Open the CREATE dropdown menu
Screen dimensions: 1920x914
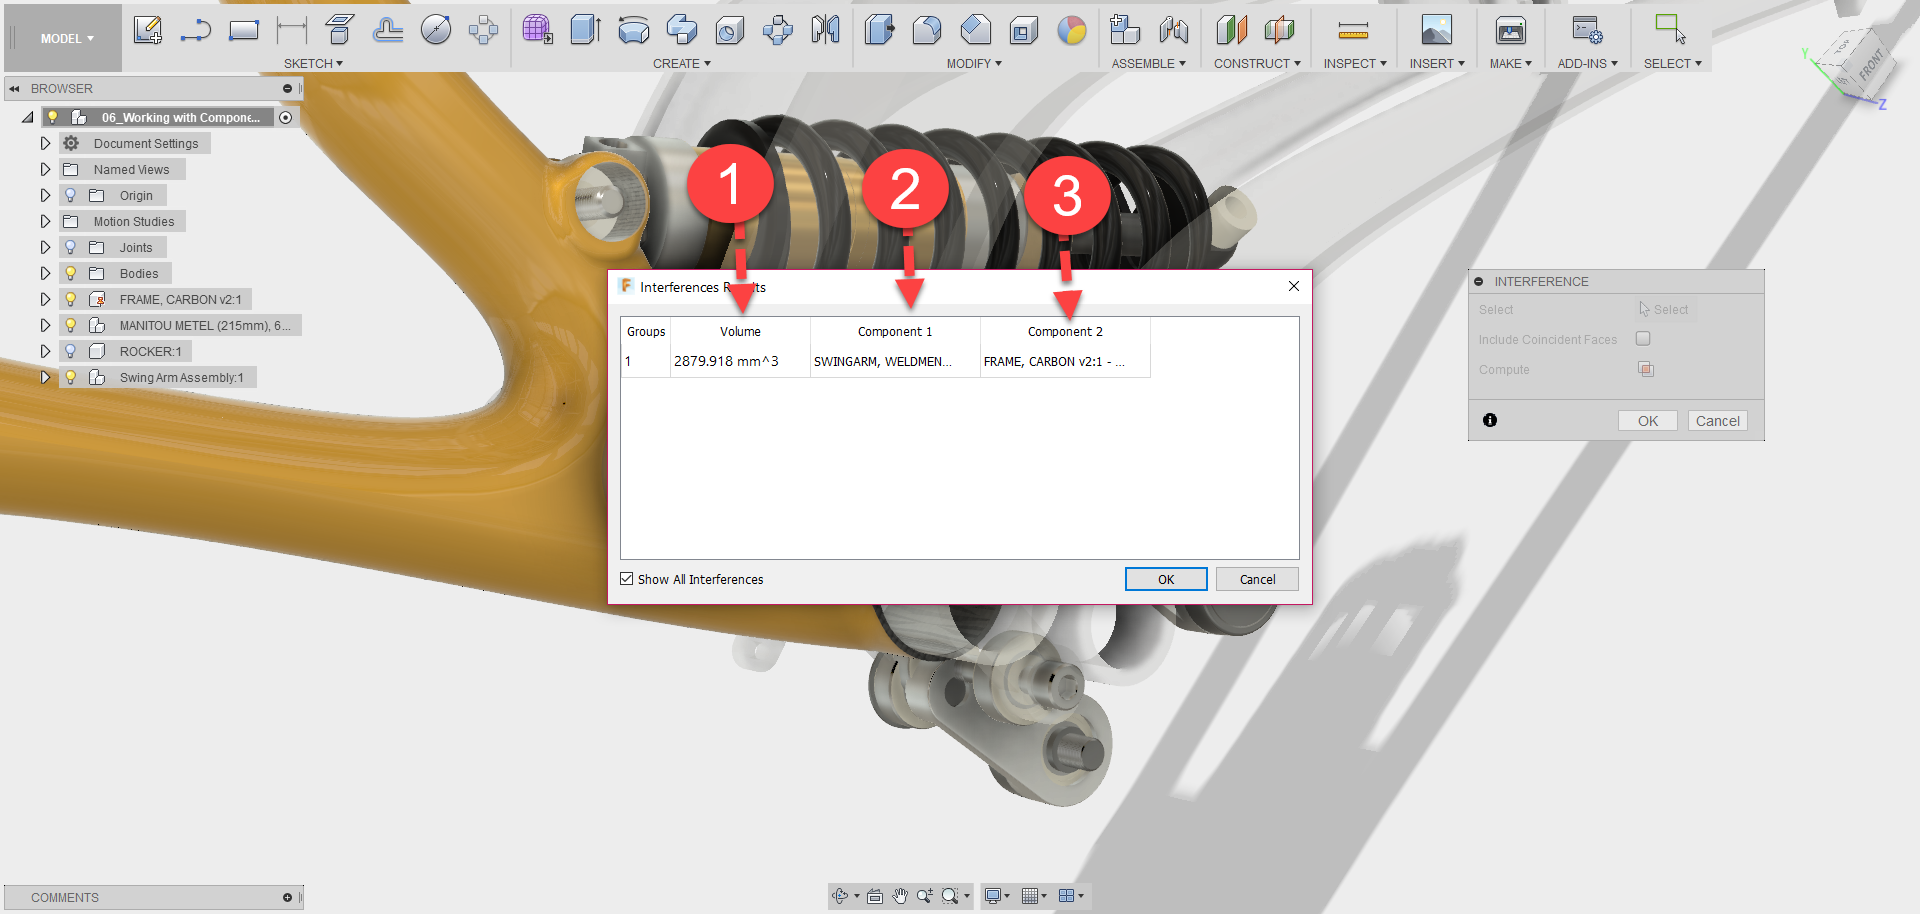[x=682, y=63]
